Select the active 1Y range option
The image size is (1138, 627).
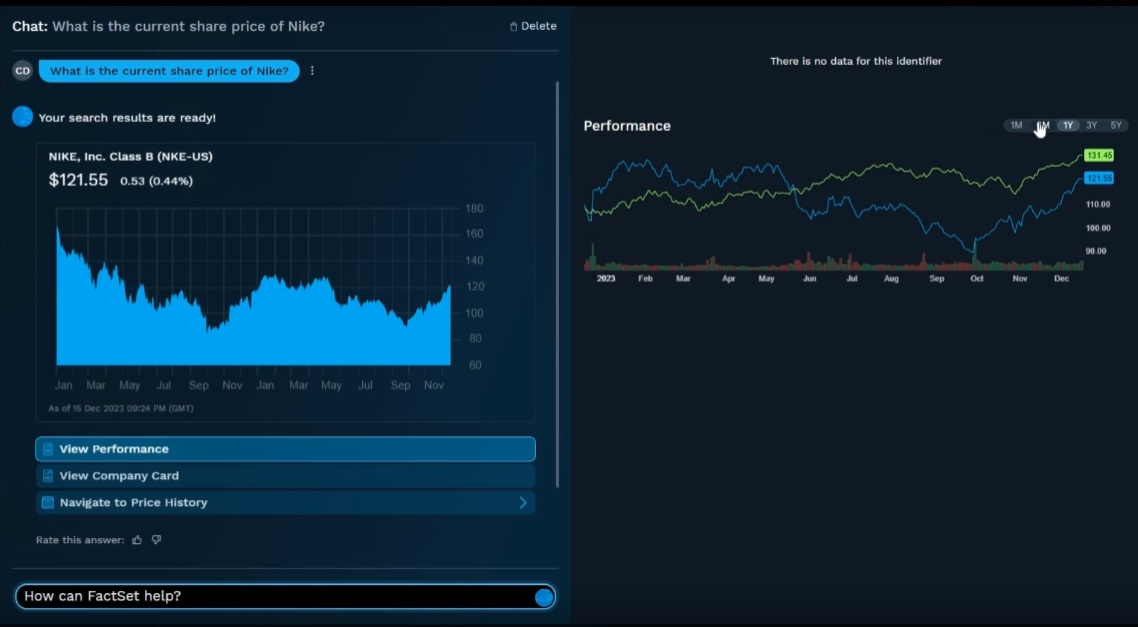(x=1068, y=125)
